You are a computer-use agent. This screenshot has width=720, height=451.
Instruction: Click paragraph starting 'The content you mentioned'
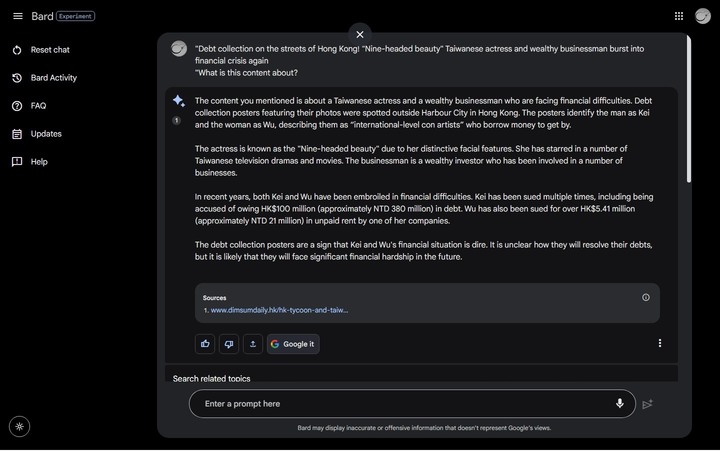click(x=423, y=113)
